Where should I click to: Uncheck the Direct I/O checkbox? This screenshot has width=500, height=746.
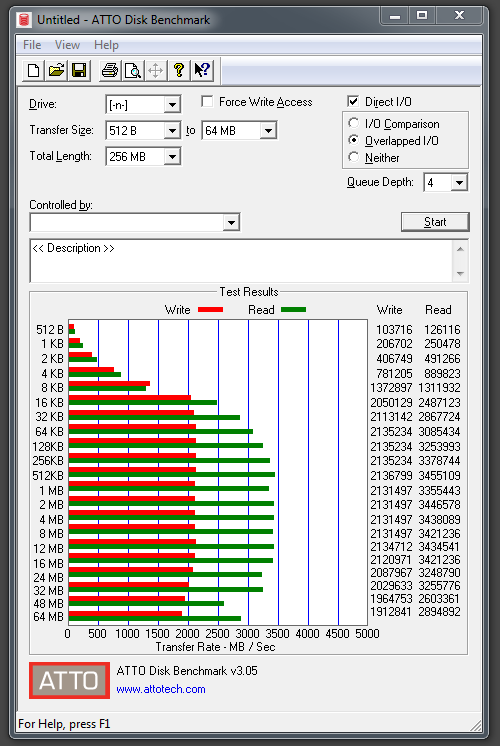[x=353, y=101]
